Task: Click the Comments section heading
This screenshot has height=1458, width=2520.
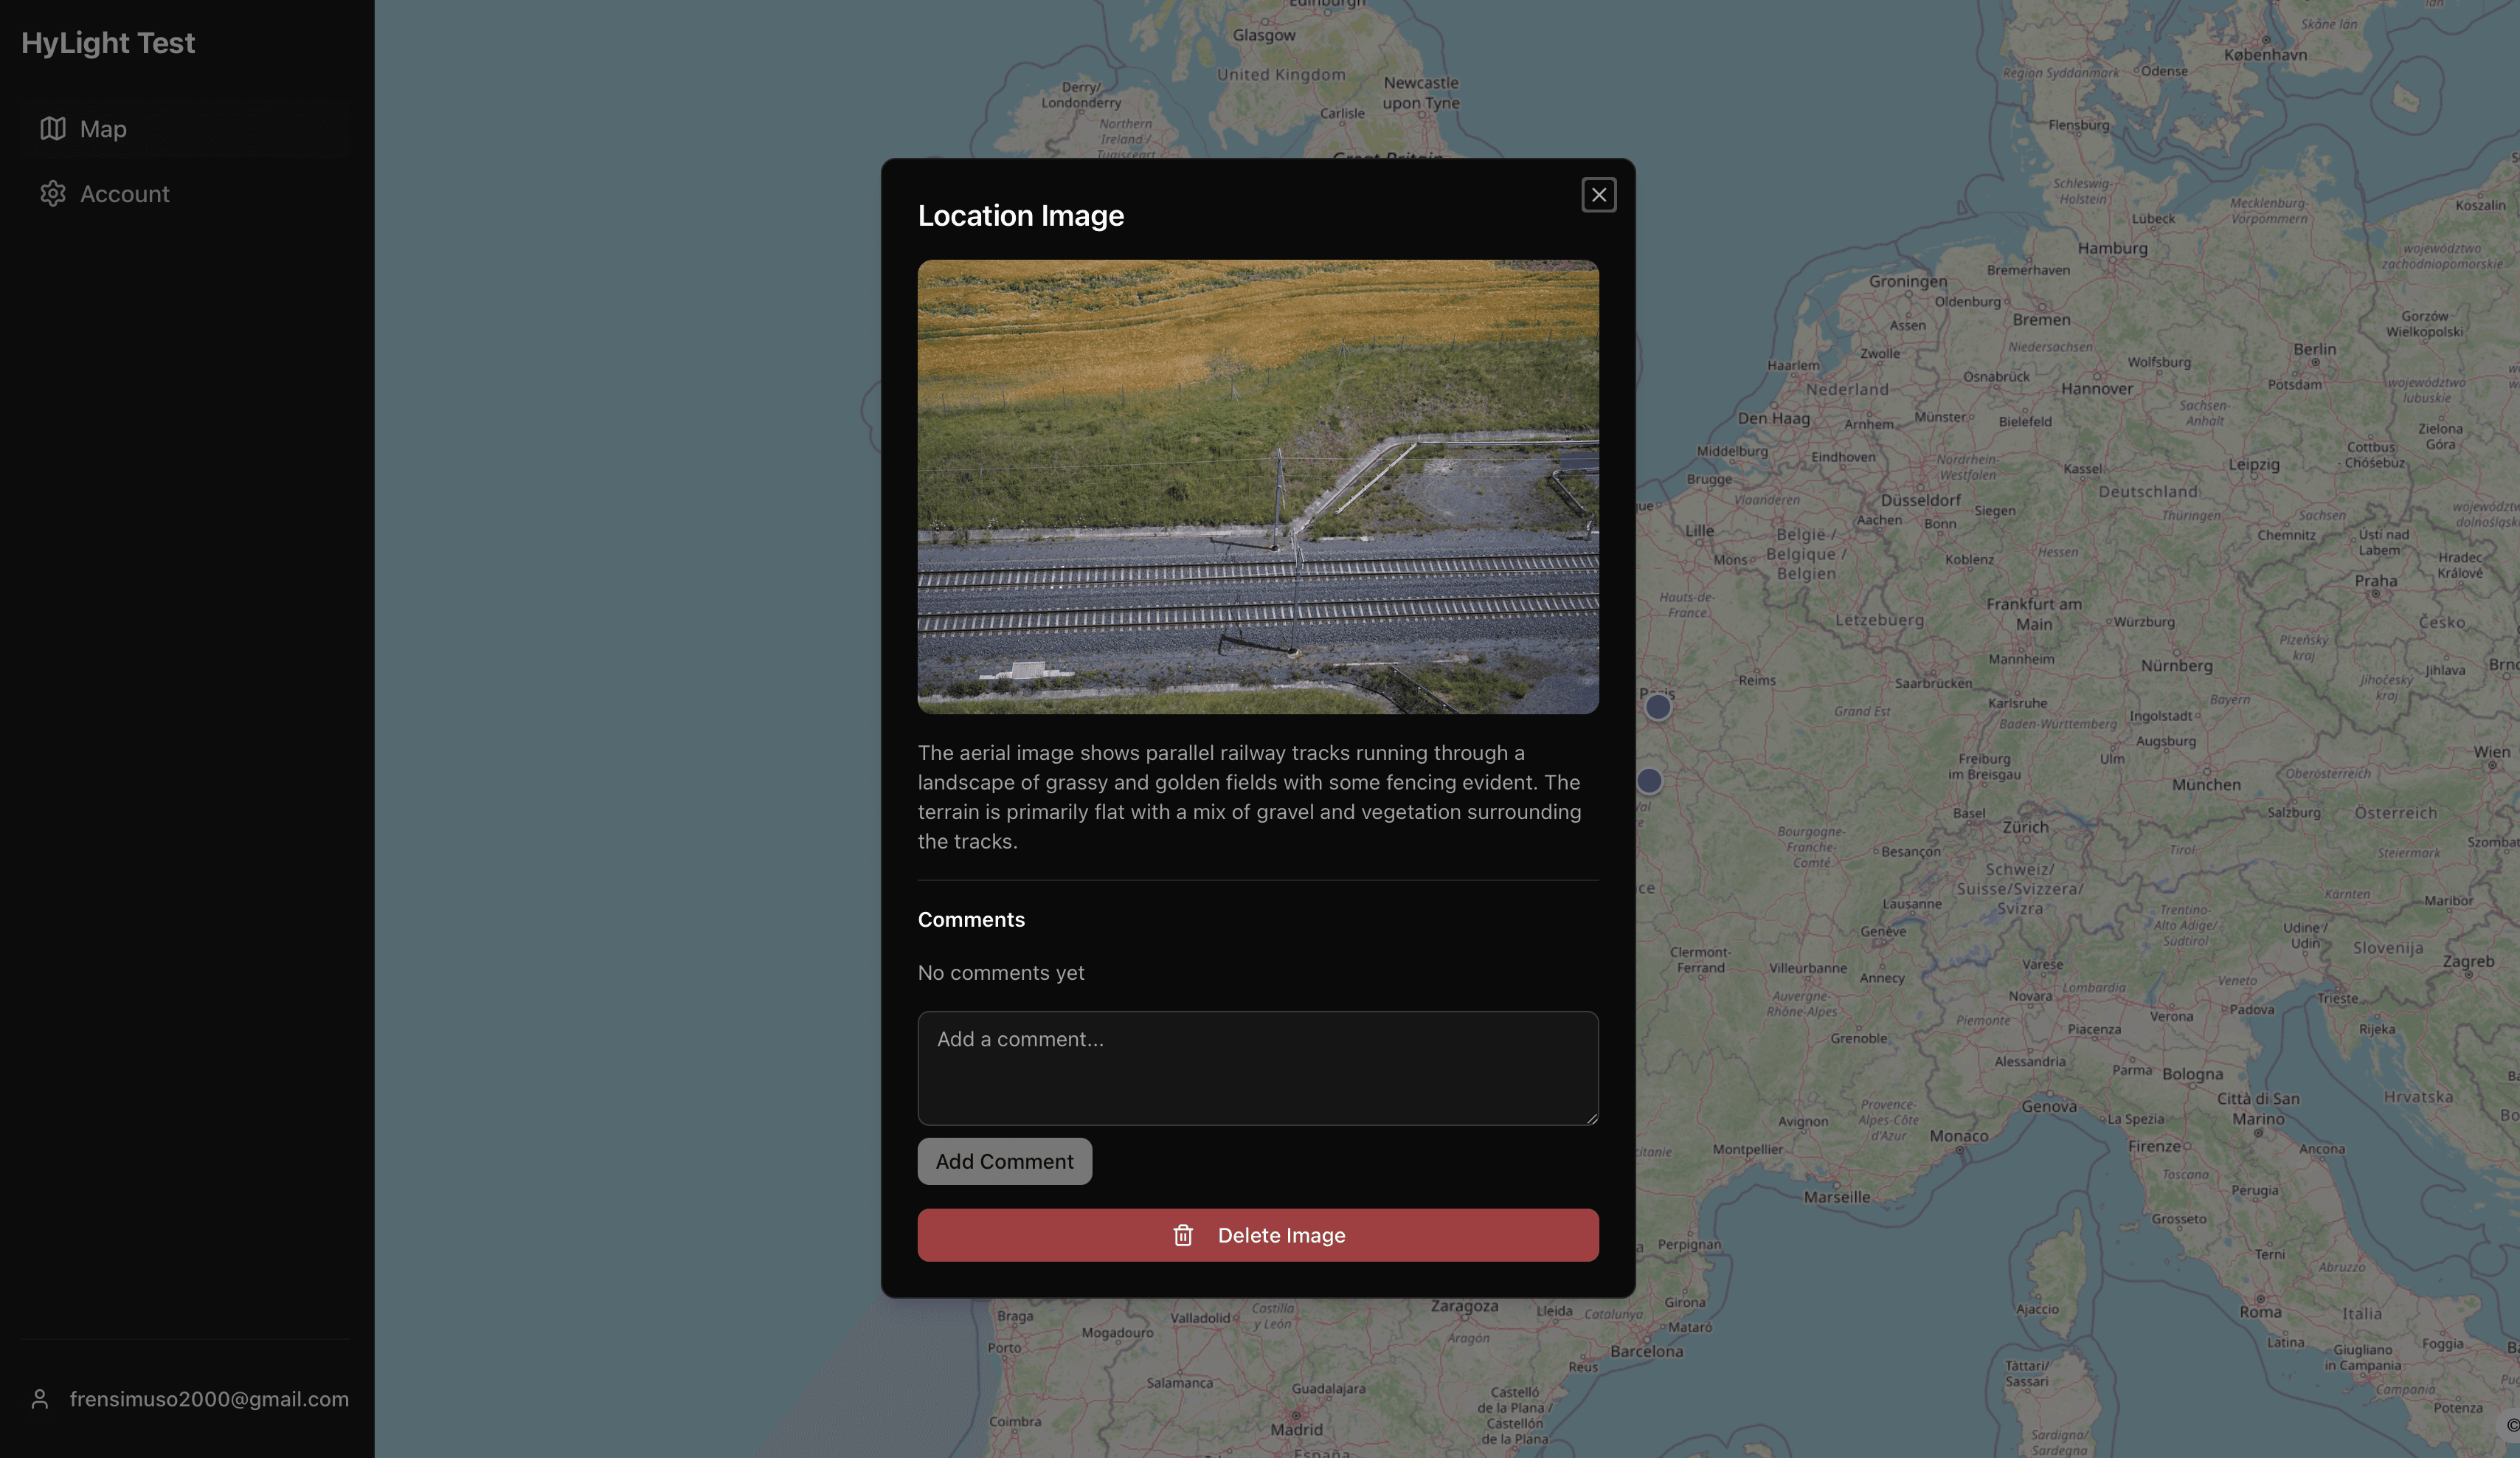Action: (x=970, y=919)
